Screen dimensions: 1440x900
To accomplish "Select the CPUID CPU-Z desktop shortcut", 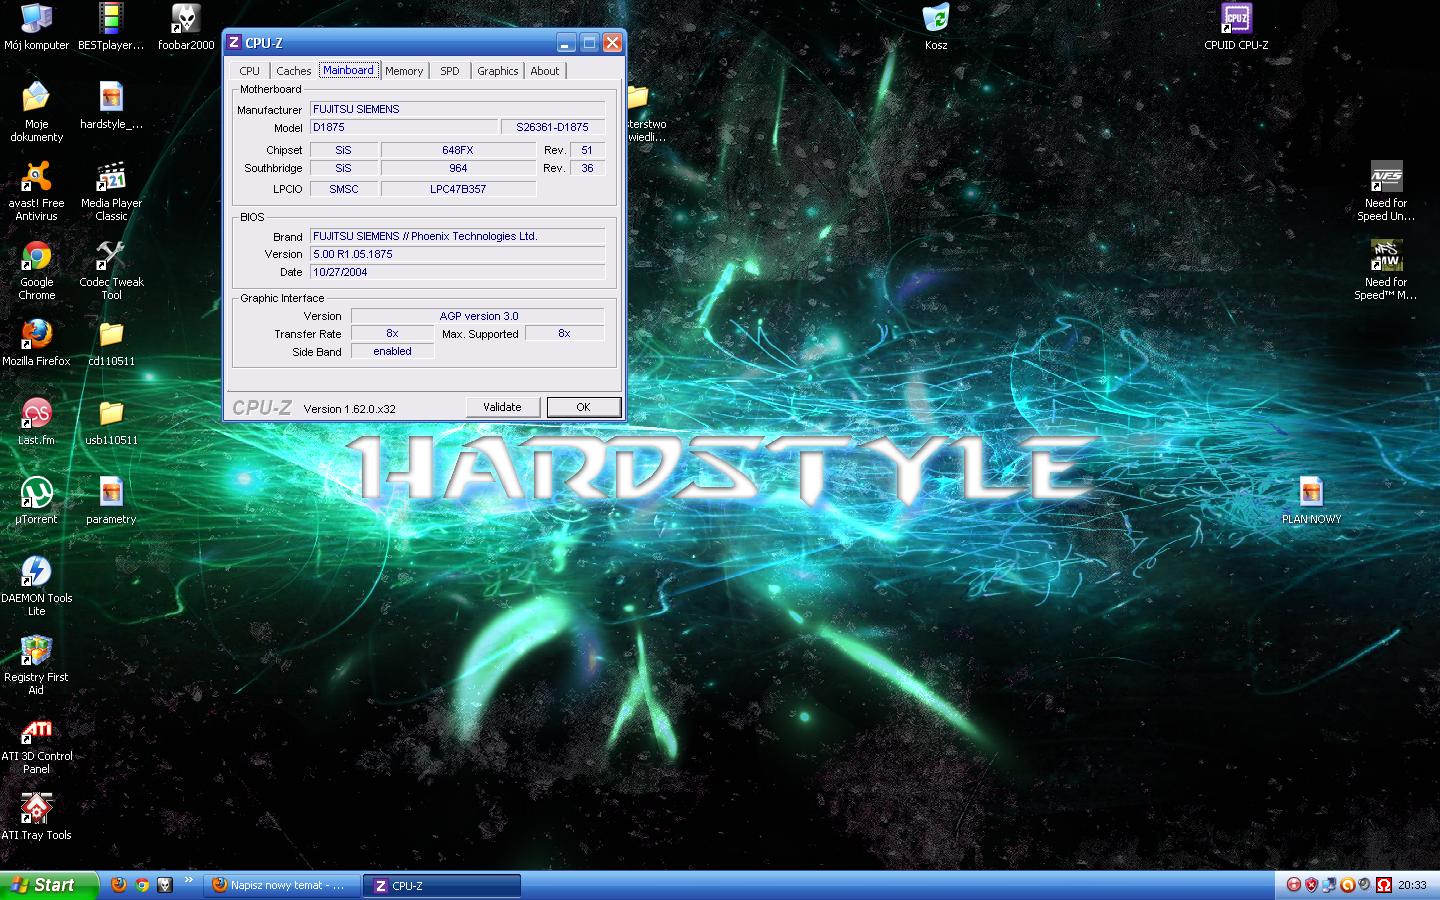I will pyautogui.click(x=1236, y=20).
